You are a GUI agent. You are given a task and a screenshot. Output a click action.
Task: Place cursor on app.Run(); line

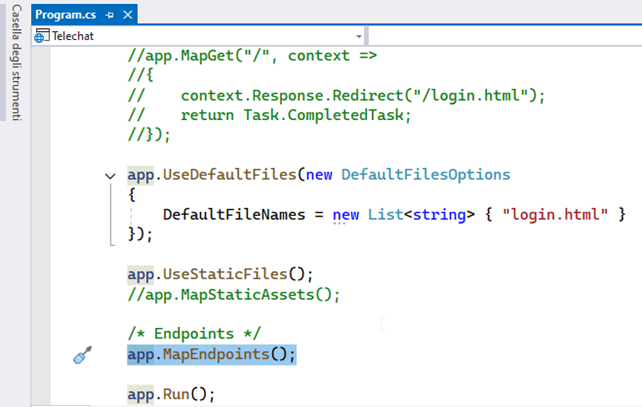coord(171,393)
